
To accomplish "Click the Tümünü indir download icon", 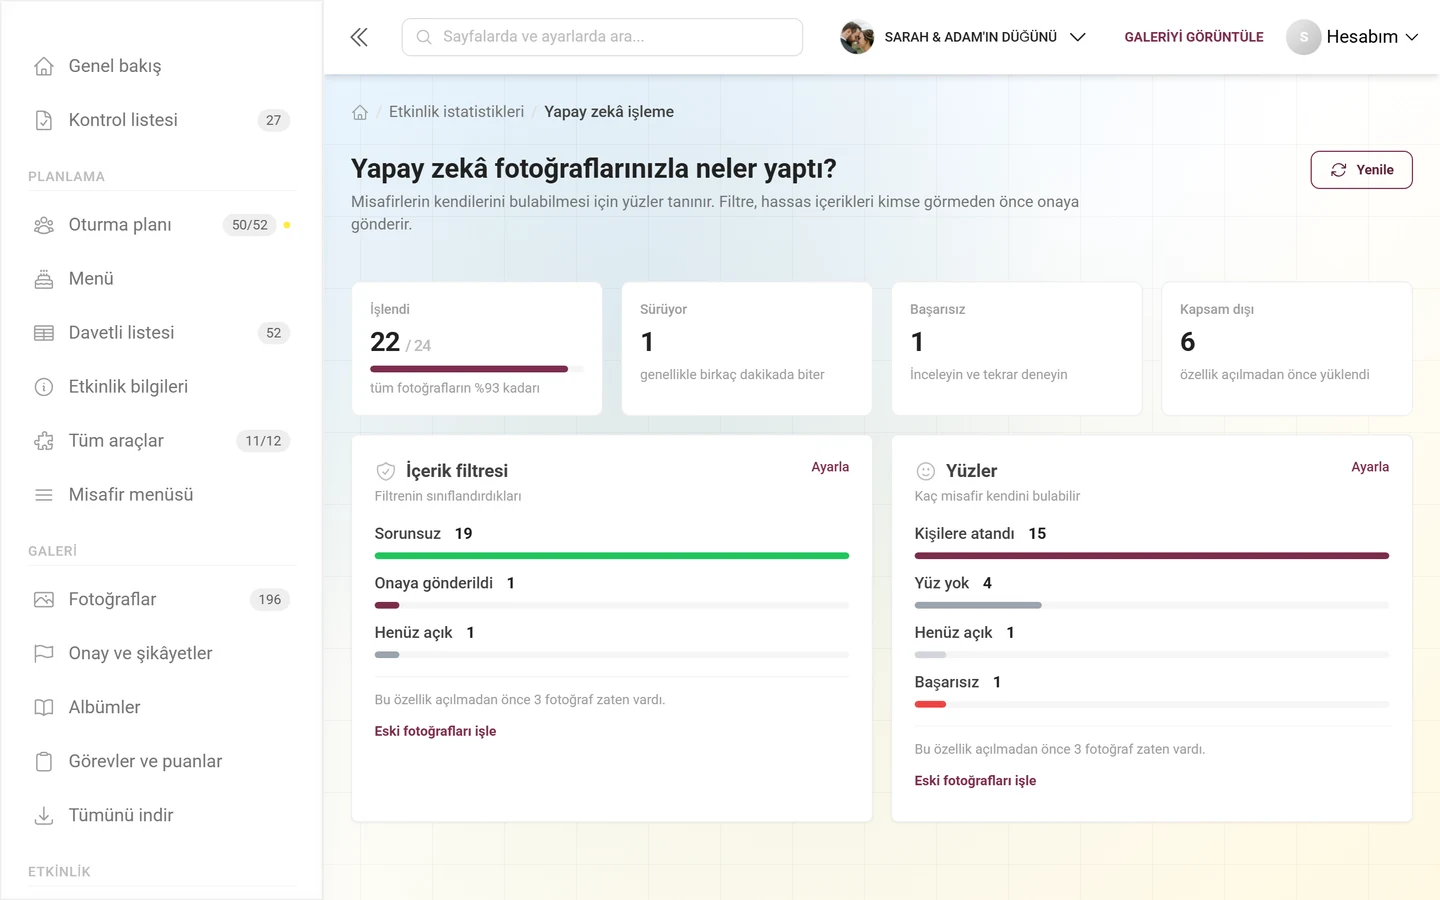I will [44, 816].
